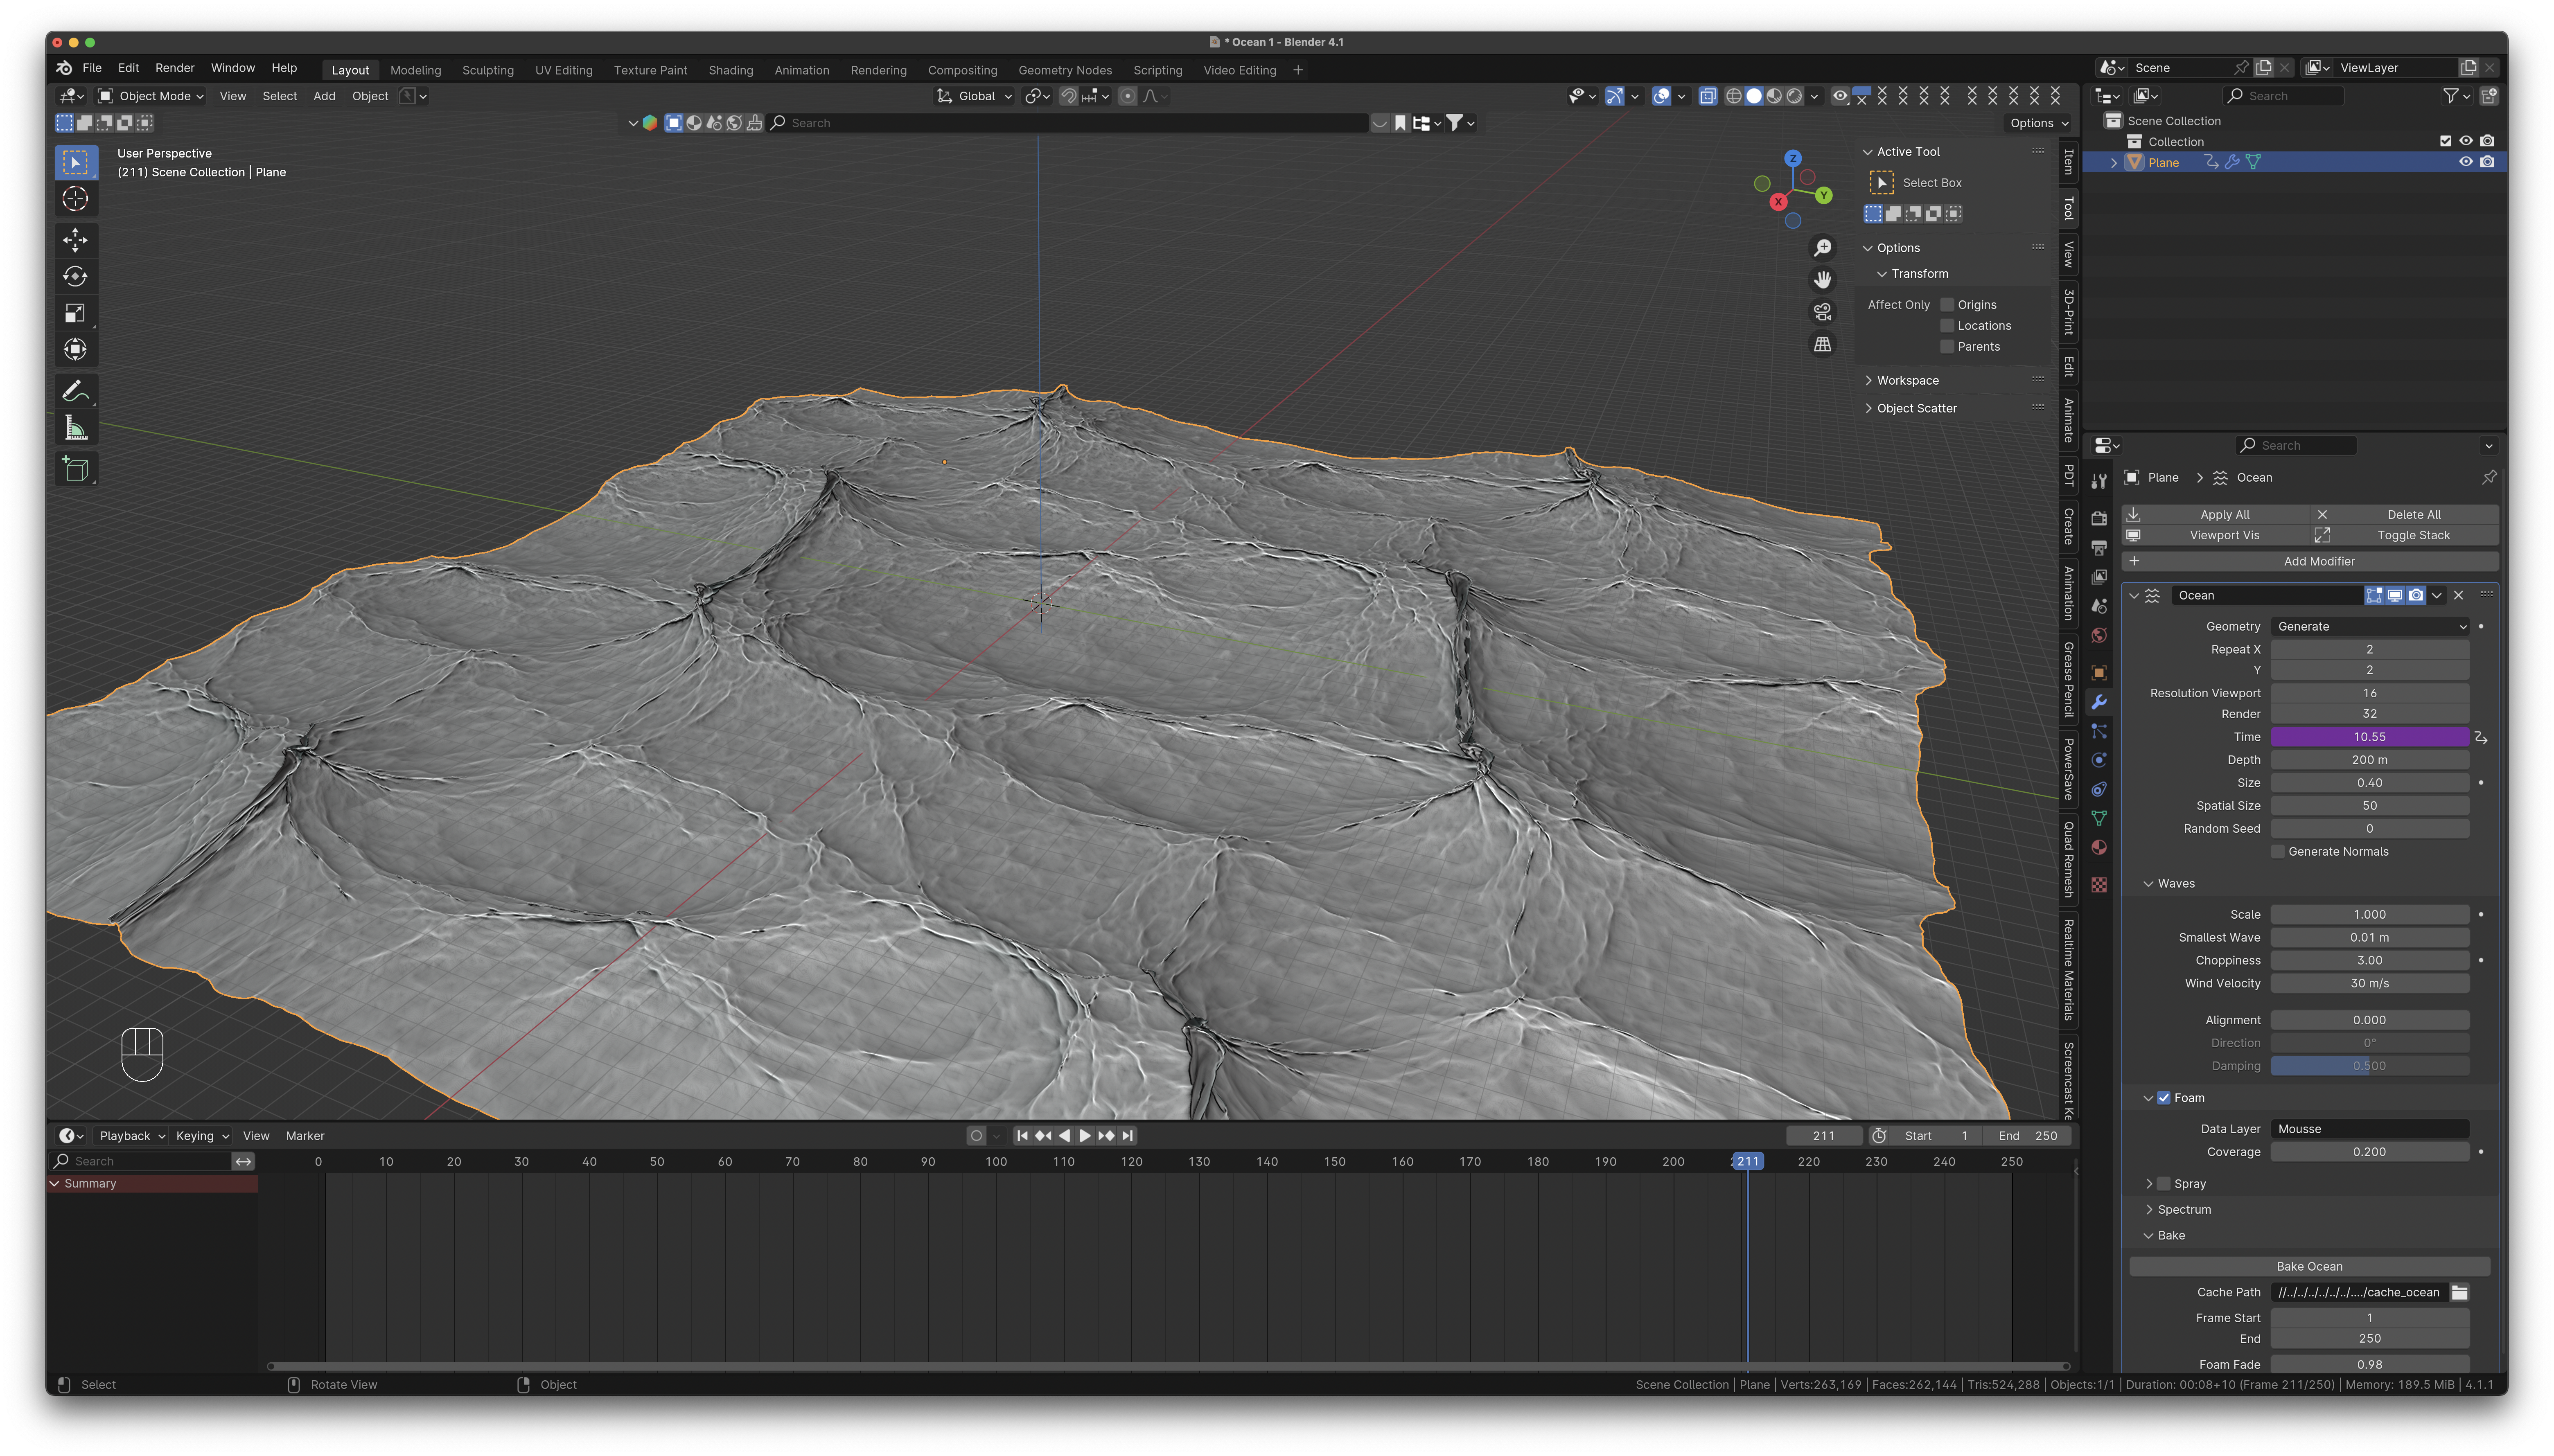Enable the Locations affect-only checkbox

pos(1947,326)
